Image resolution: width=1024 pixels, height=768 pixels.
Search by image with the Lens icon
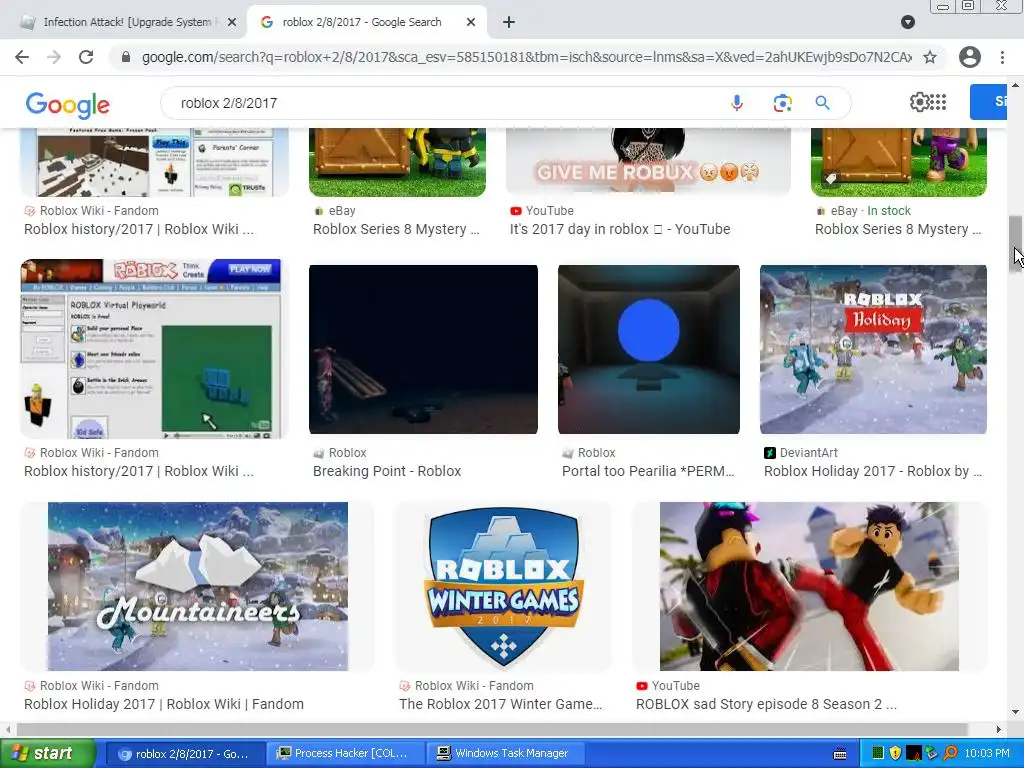click(x=782, y=103)
